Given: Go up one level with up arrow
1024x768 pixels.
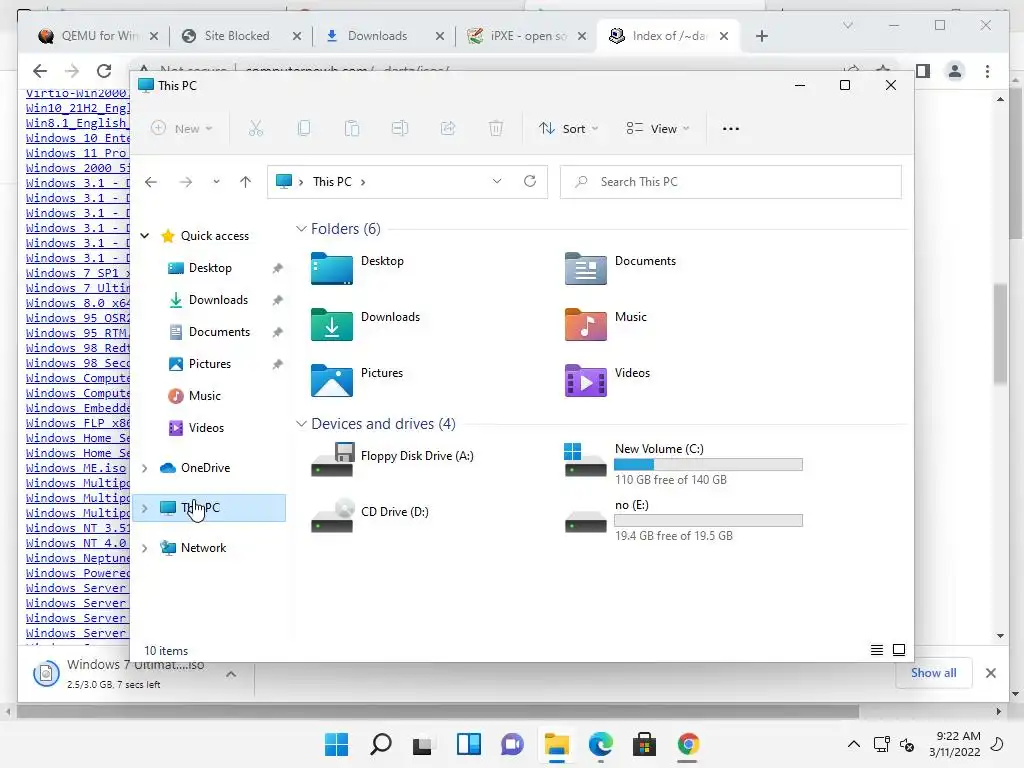Looking at the screenshot, I should [x=246, y=182].
